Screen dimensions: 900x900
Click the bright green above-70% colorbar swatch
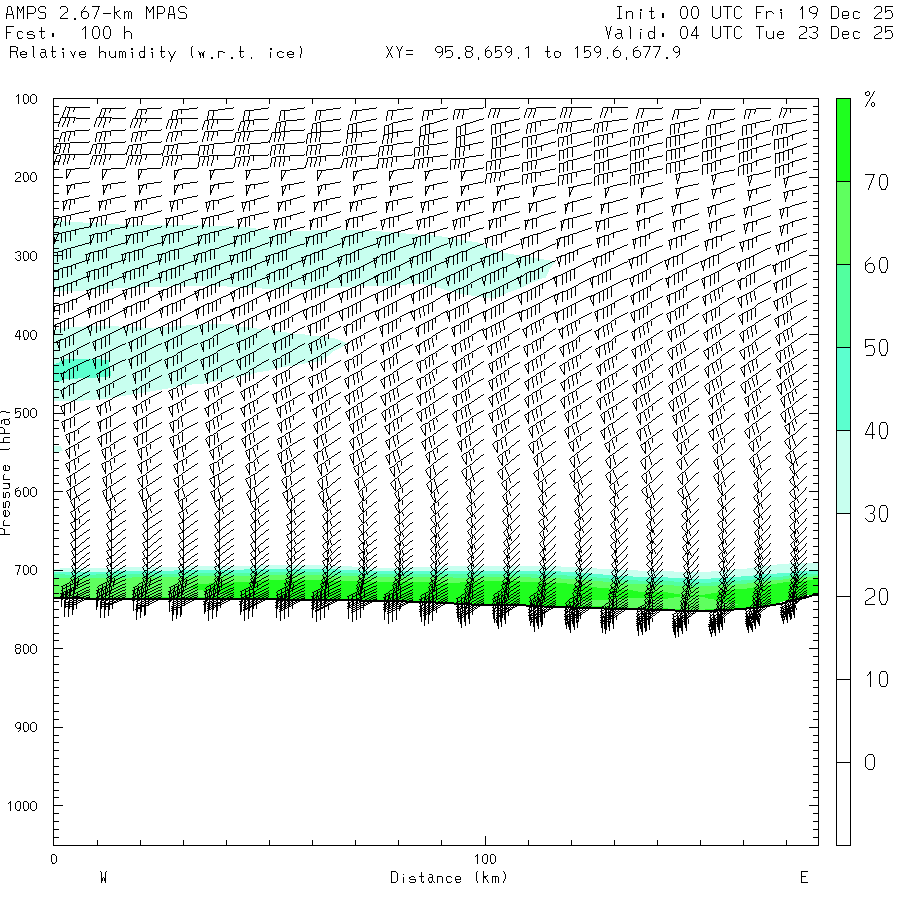[x=843, y=140]
